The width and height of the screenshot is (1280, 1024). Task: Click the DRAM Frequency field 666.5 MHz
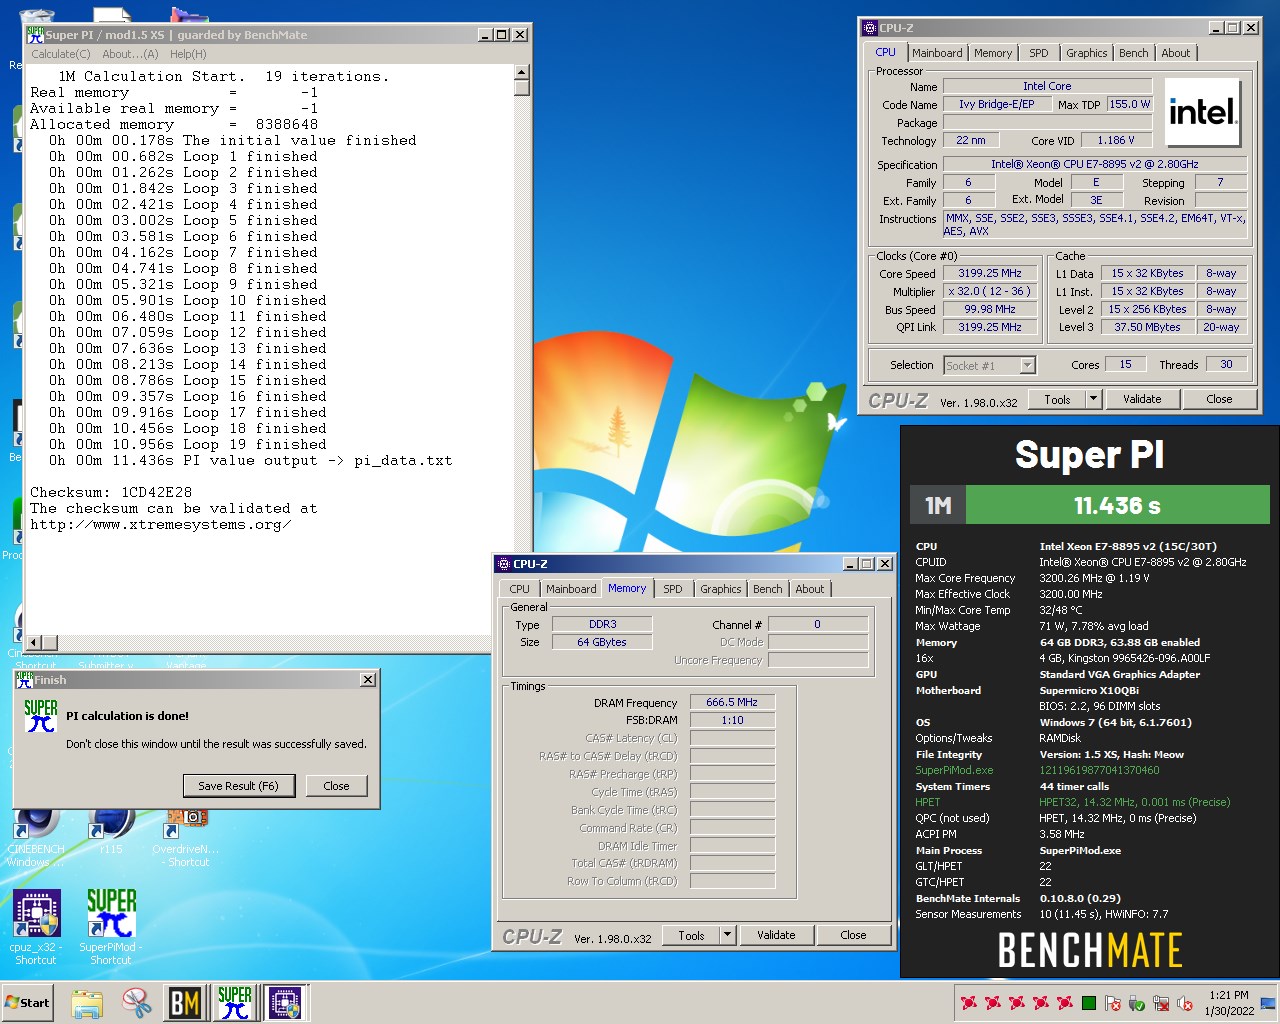[x=732, y=703]
